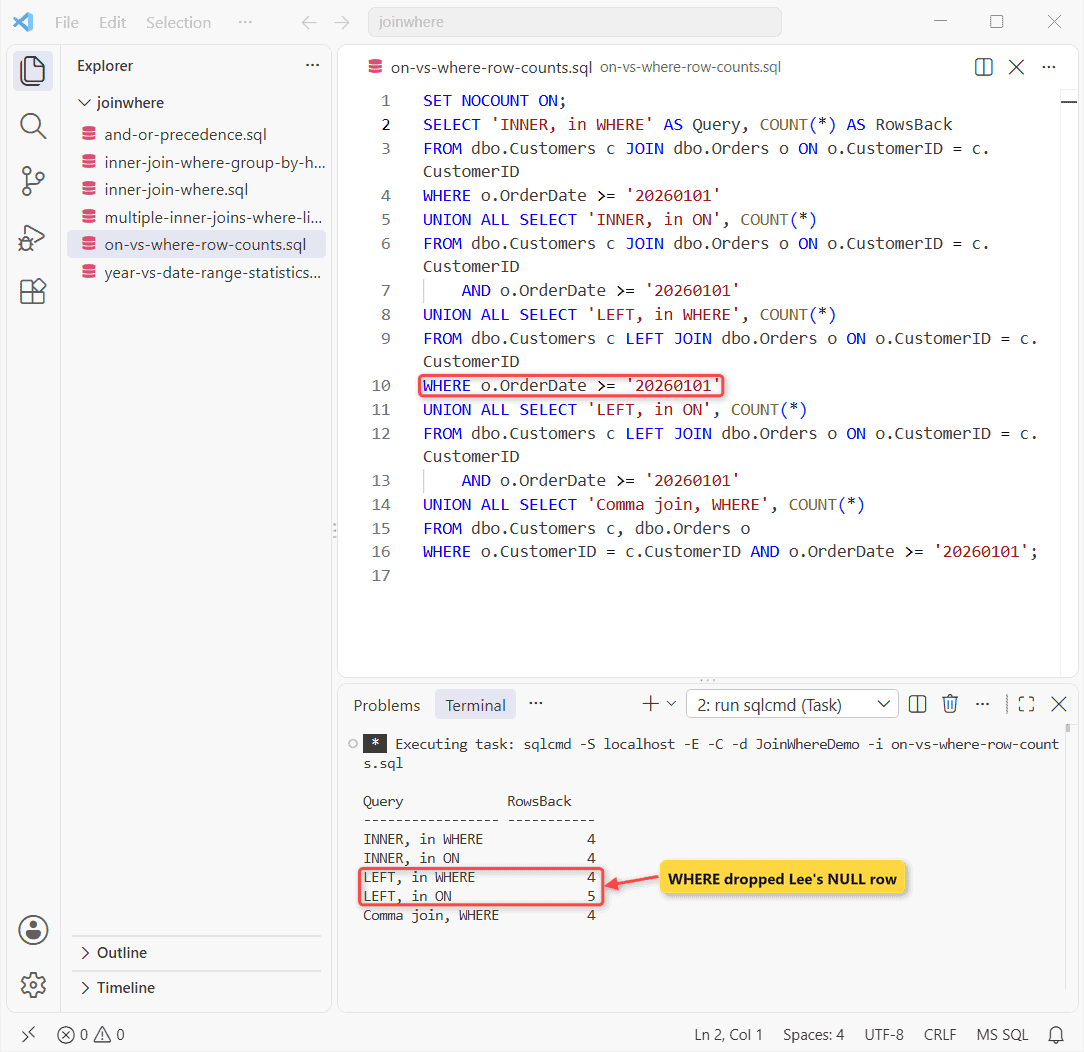This screenshot has height=1052, width=1084.
Task: Change line ending via CRLF
Action: [940, 1034]
